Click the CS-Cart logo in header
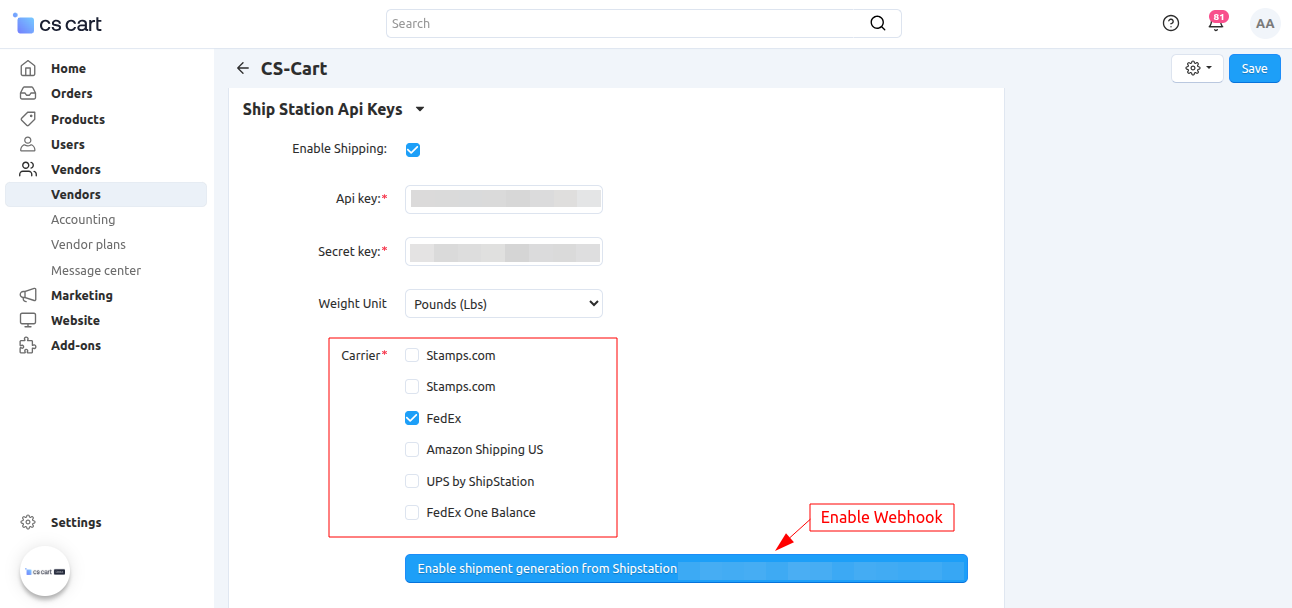This screenshot has width=1292, height=608. (58, 24)
